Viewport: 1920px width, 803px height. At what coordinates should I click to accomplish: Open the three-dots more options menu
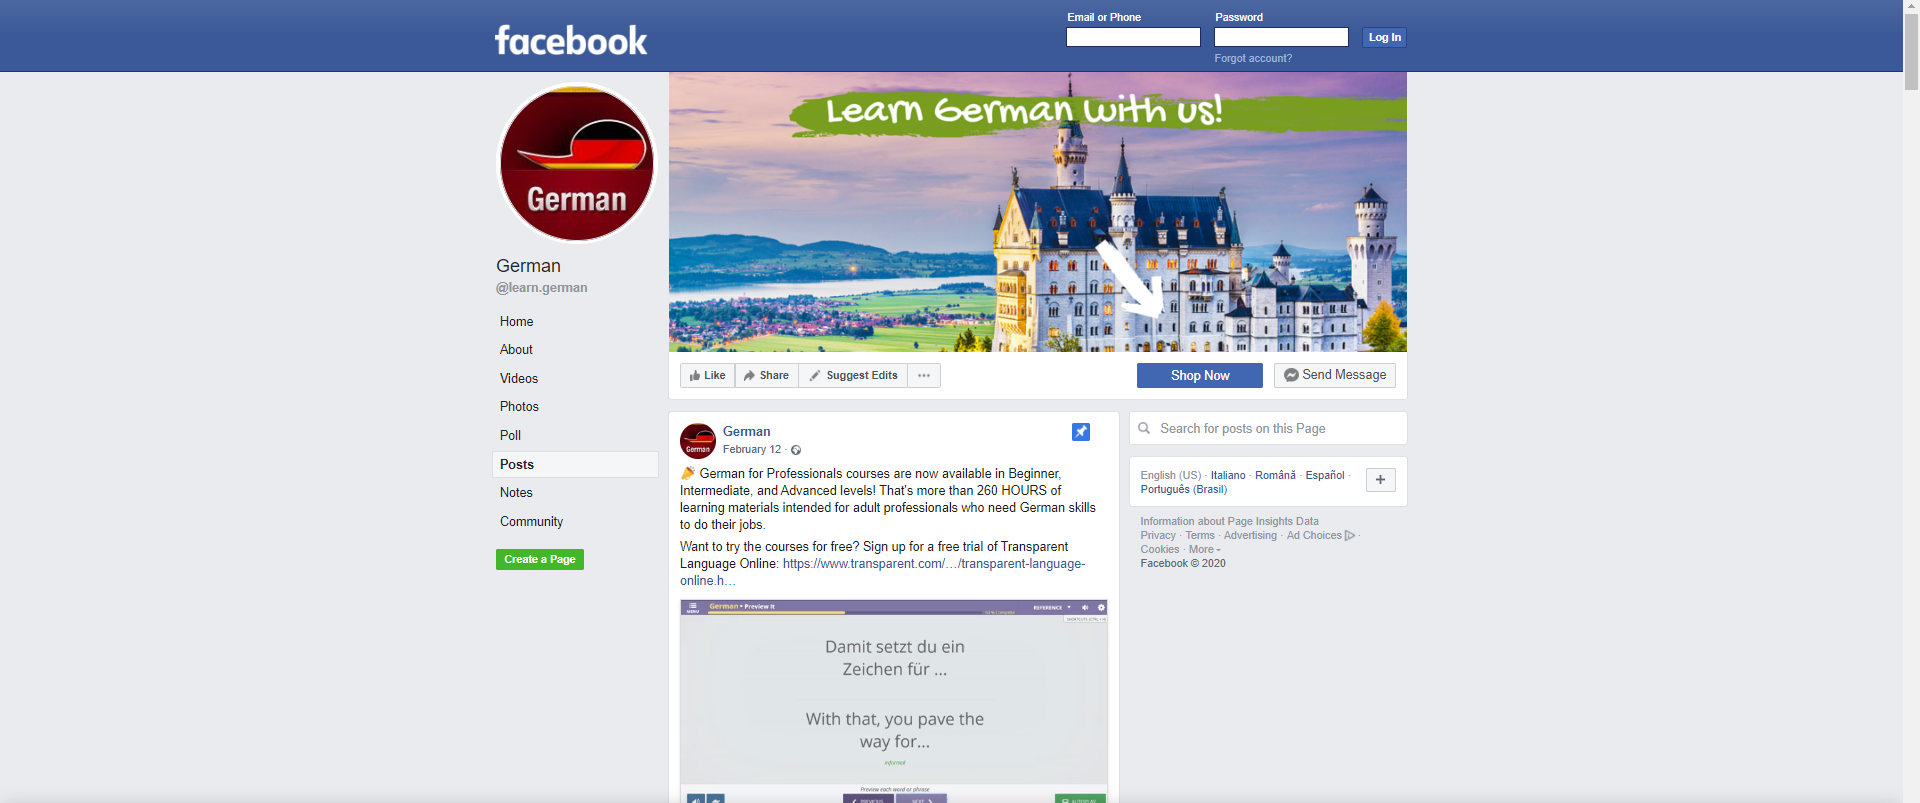(x=924, y=376)
